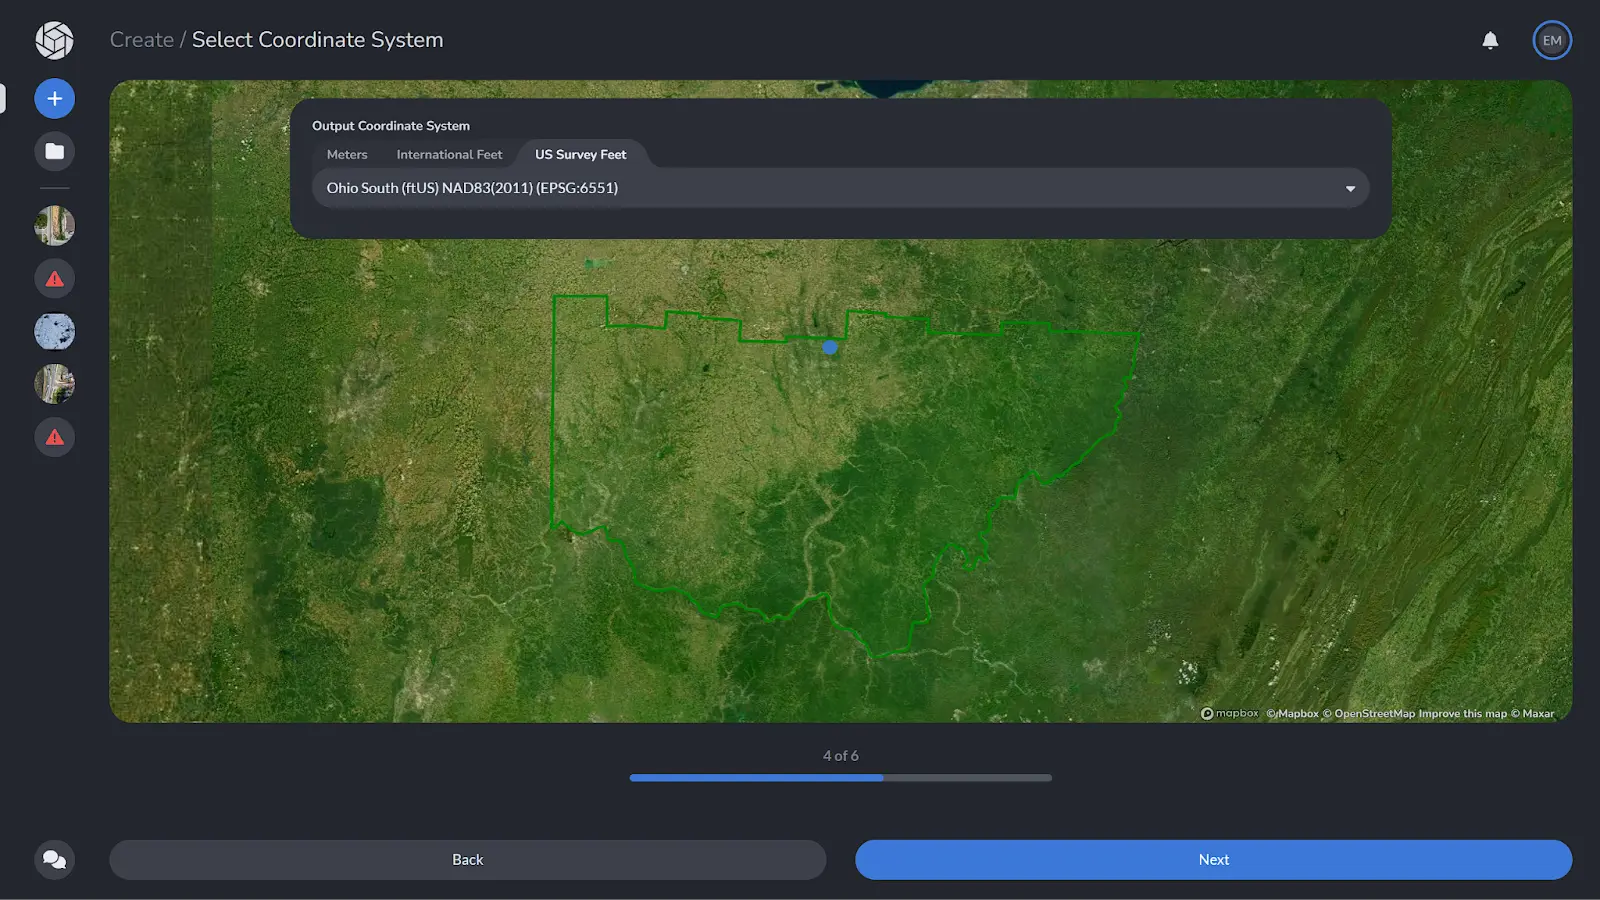Click the dropdown arrow next to EPSG:6551
The image size is (1600, 900).
pos(1350,188)
